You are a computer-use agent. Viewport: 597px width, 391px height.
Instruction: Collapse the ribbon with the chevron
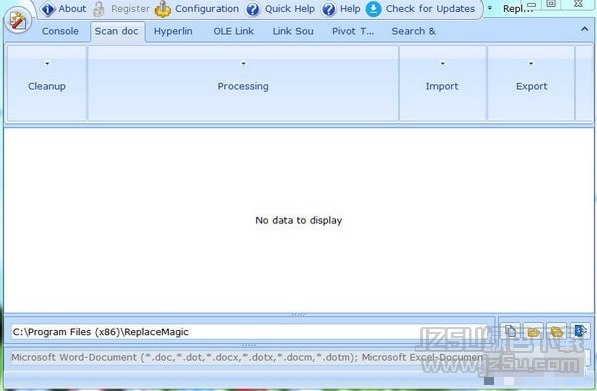coord(584,29)
